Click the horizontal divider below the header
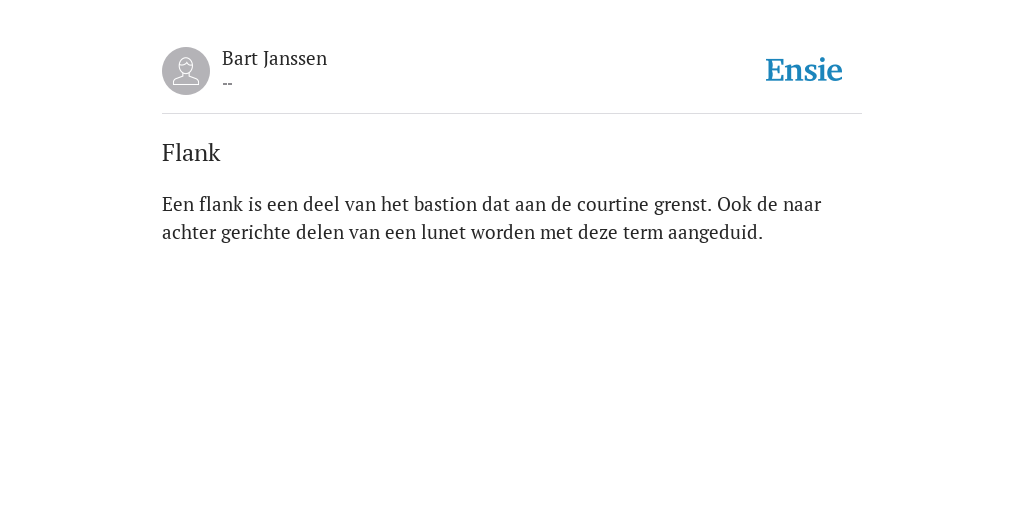Viewport: 1024px width, 512px height. (x=512, y=114)
